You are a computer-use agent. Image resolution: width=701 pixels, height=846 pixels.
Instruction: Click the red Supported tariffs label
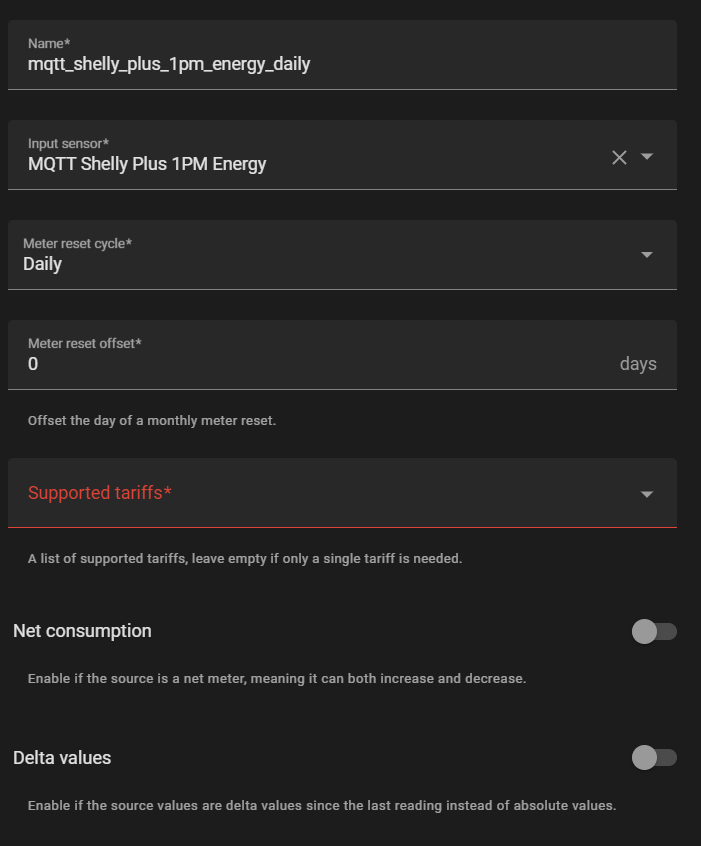[x=100, y=493]
